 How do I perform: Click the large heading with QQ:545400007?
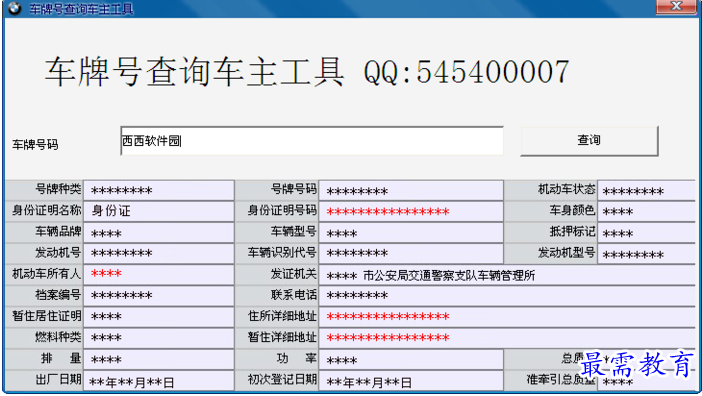coord(307,72)
